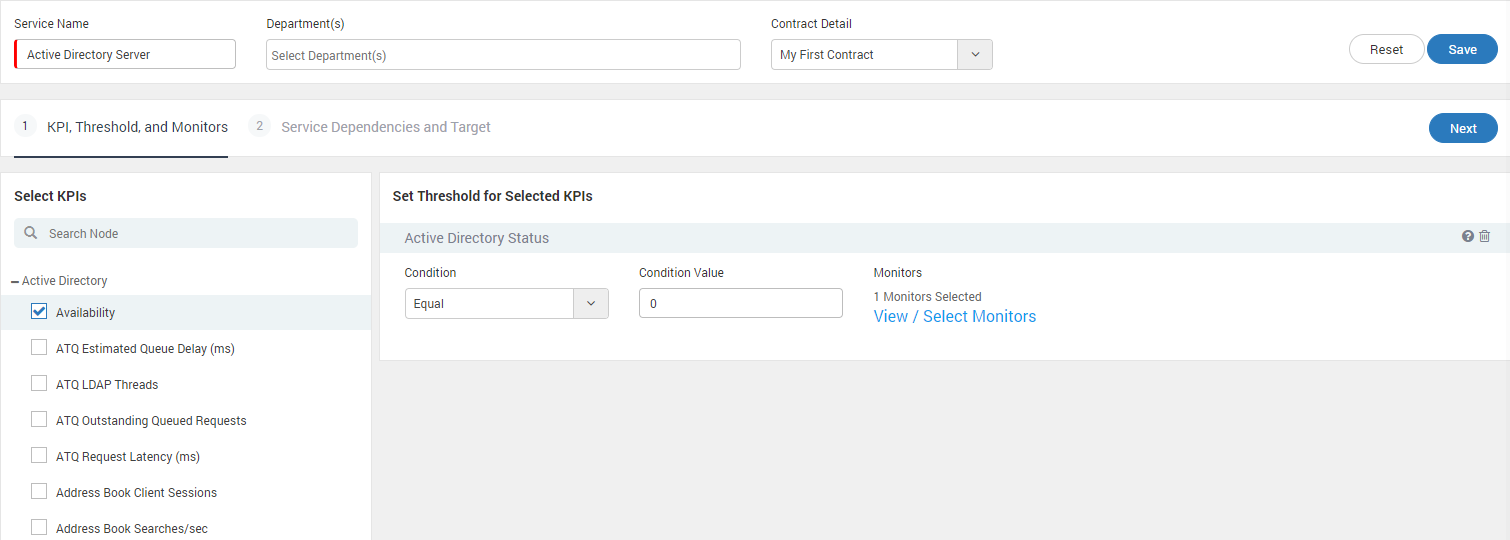Click step 2 number badge
The width and height of the screenshot is (1510, 540).
point(259,126)
